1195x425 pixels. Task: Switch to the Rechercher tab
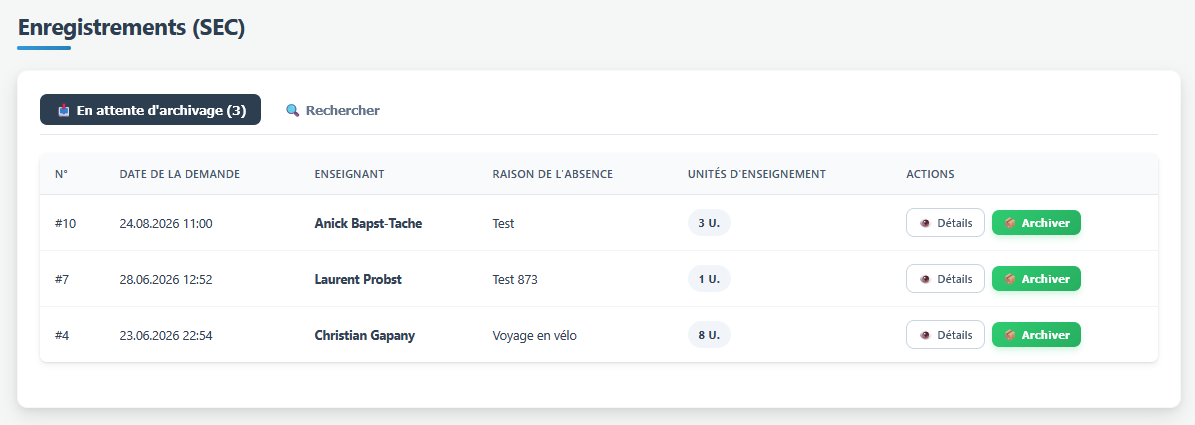click(332, 110)
